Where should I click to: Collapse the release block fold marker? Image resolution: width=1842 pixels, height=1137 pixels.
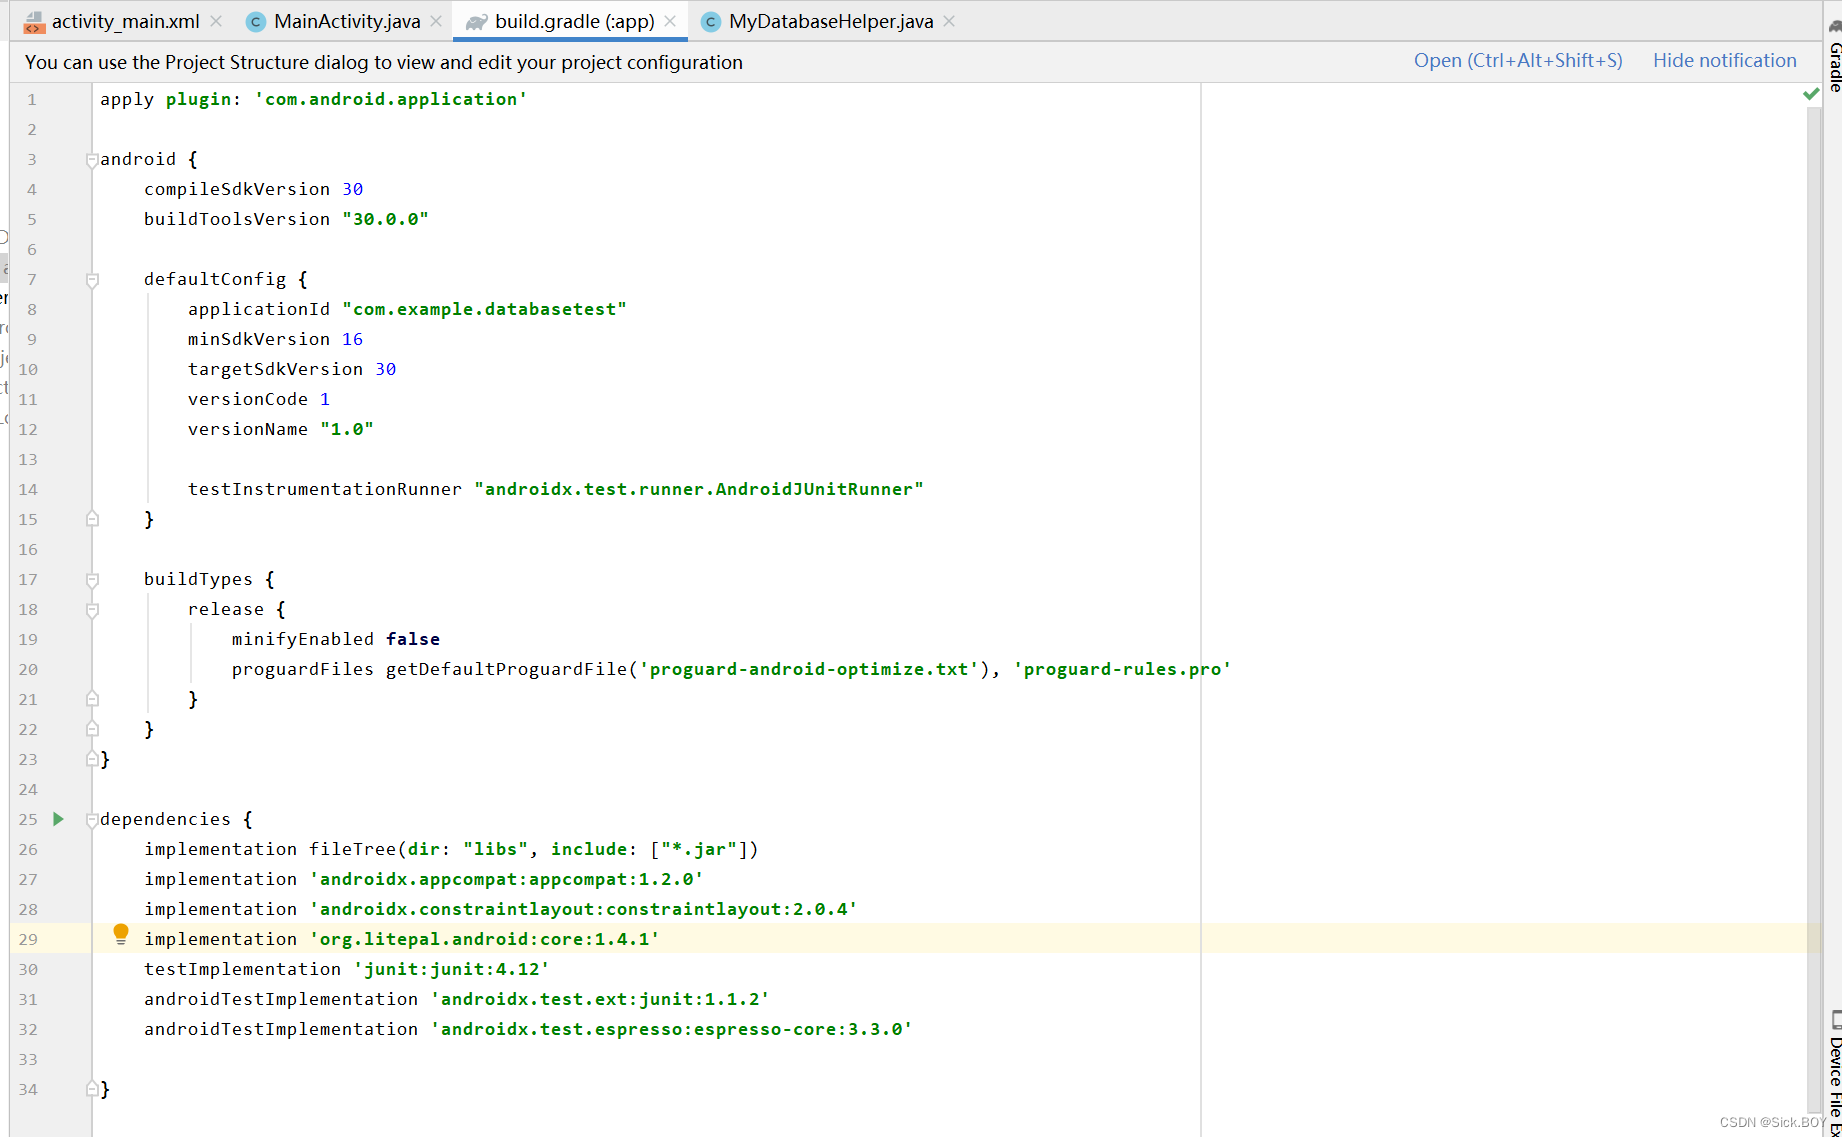92,610
